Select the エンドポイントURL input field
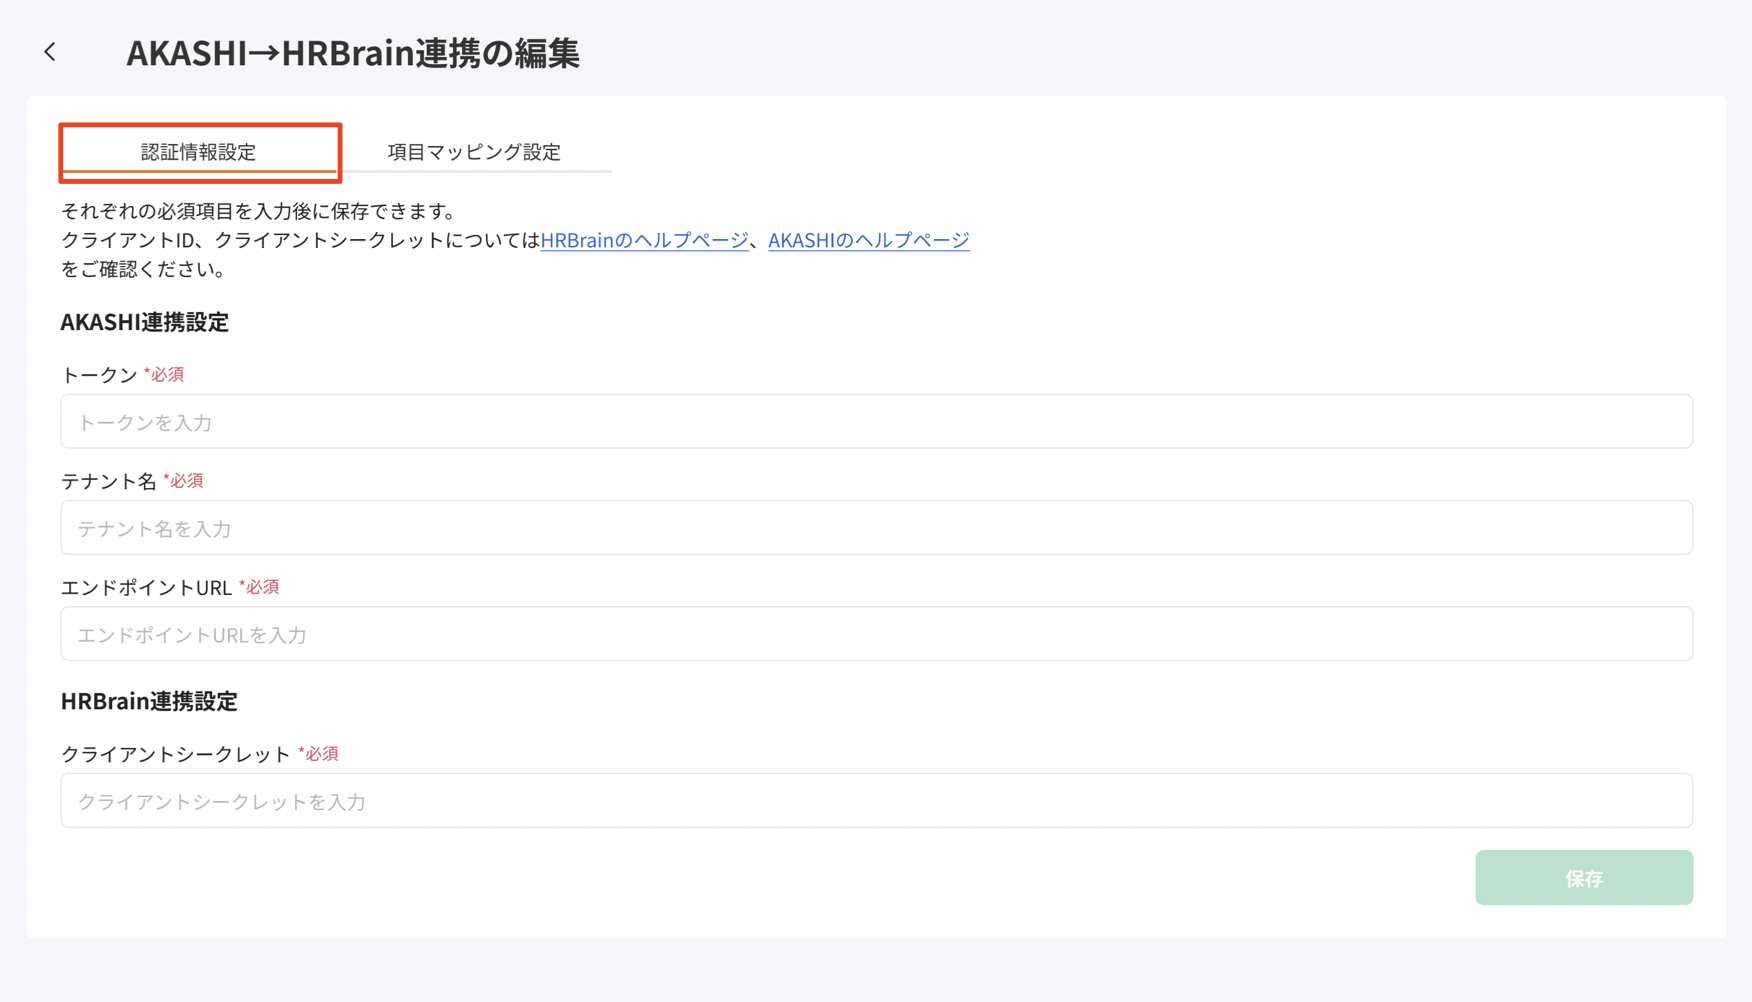This screenshot has height=1002, width=1752. click(x=876, y=633)
